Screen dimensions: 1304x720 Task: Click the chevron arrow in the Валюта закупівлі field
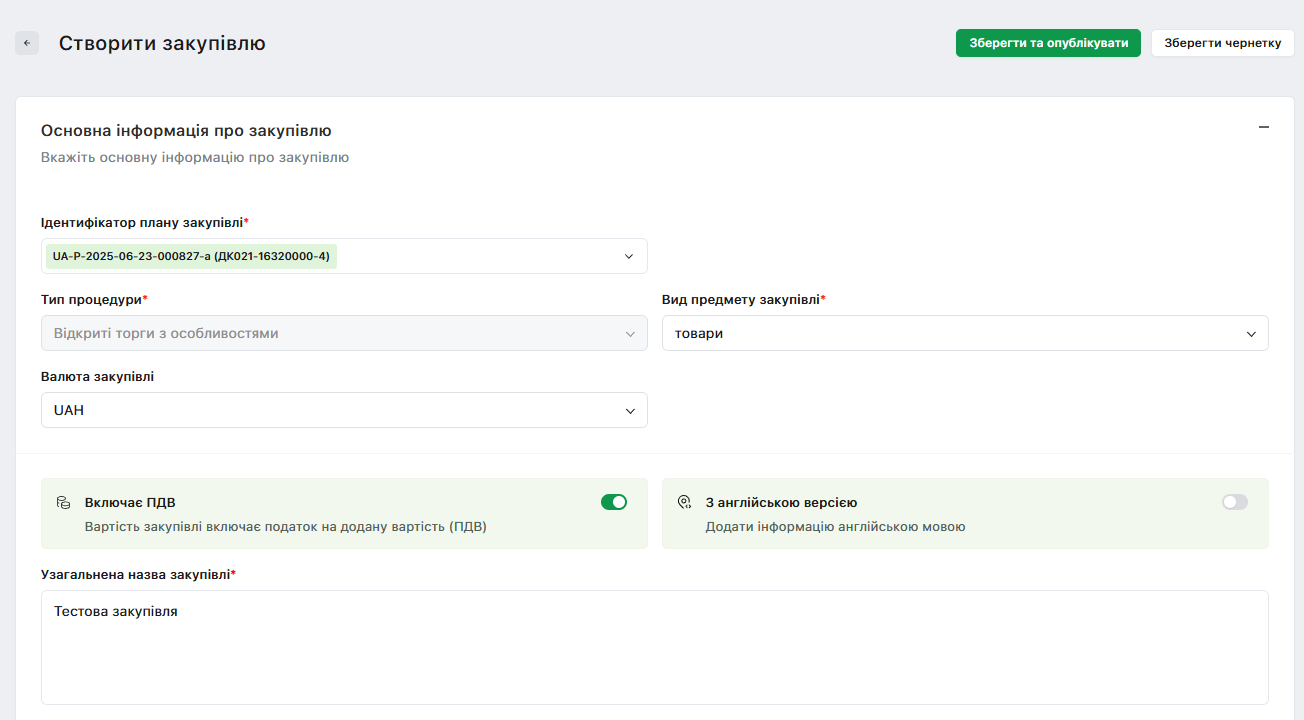(x=630, y=411)
